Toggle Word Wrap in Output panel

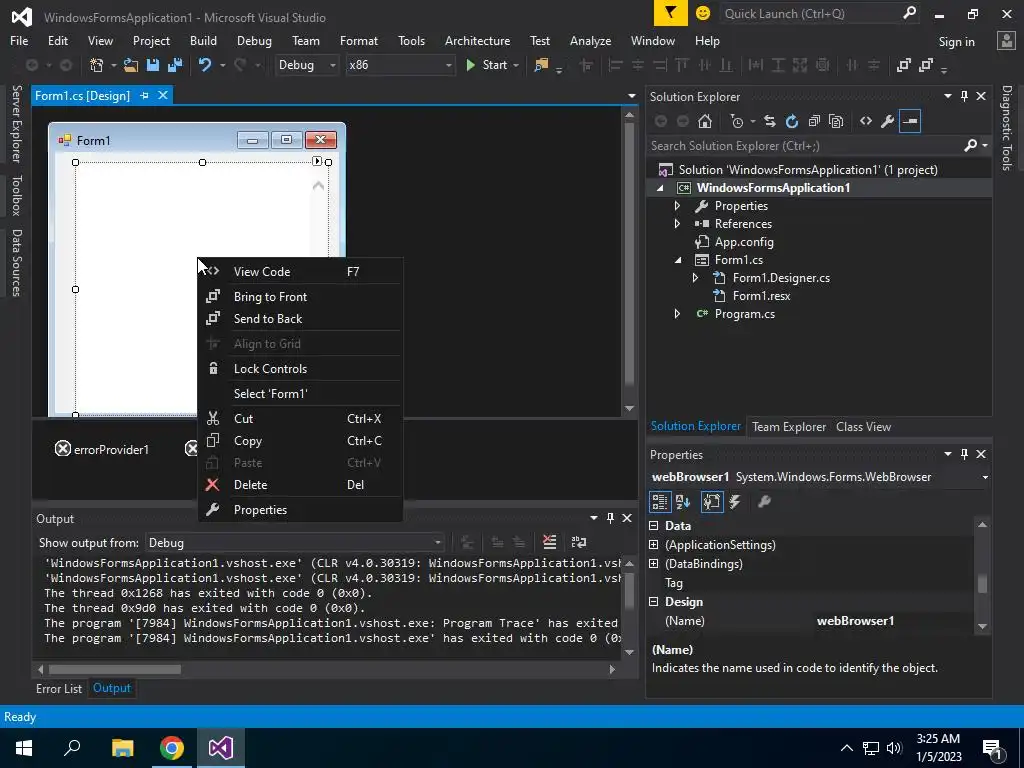coord(579,542)
